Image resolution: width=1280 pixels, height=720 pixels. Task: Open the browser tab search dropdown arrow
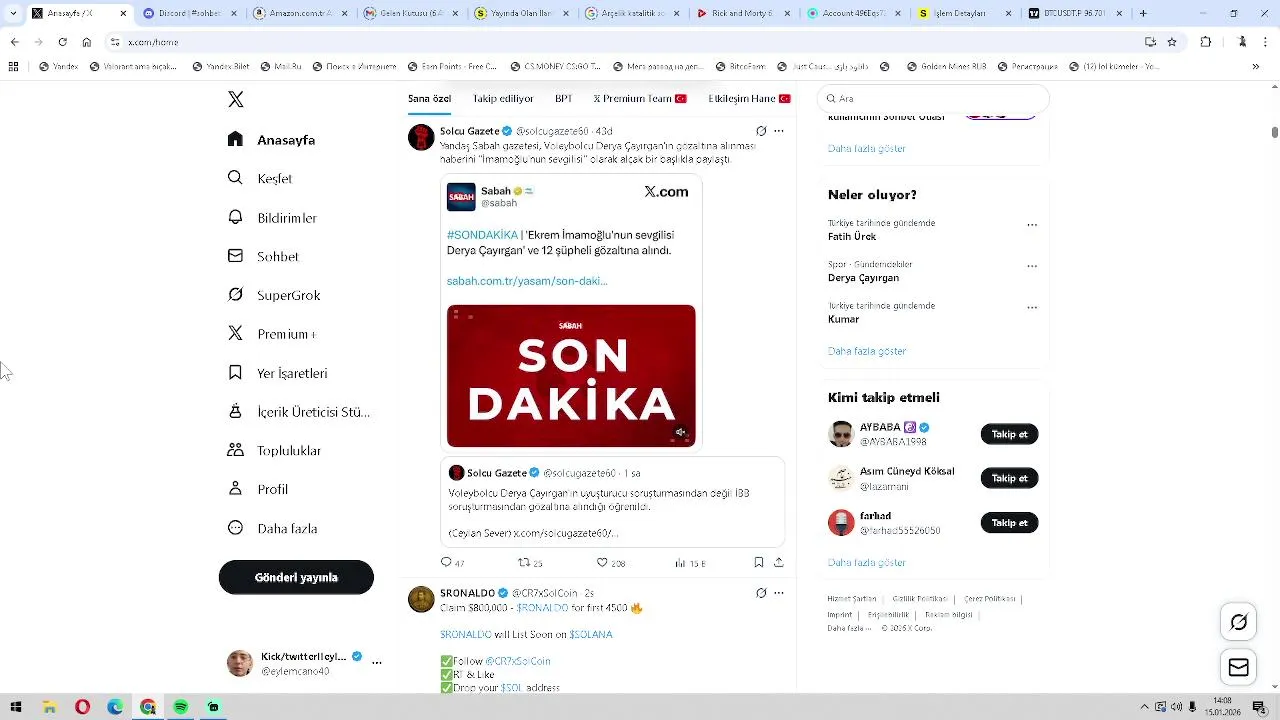tap(13, 14)
